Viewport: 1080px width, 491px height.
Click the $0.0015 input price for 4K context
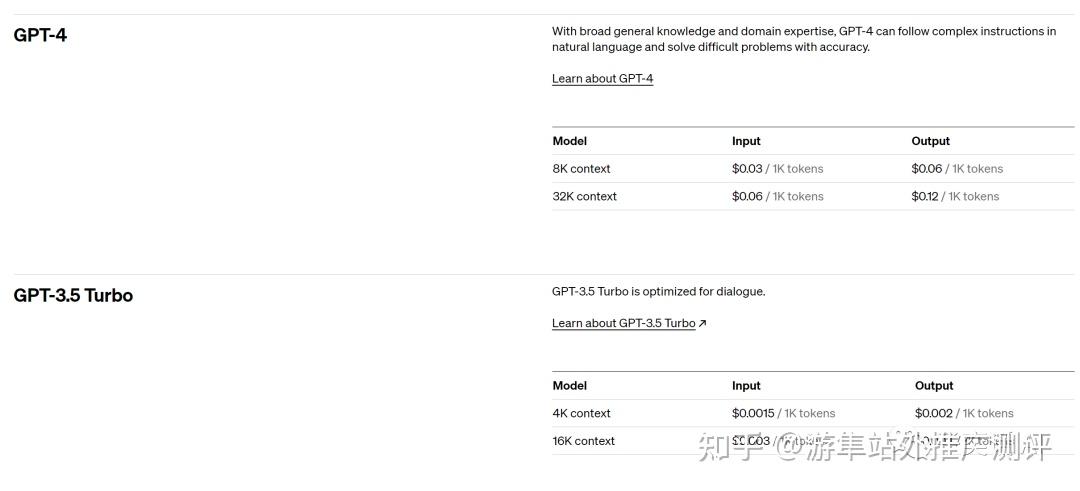[753, 413]
